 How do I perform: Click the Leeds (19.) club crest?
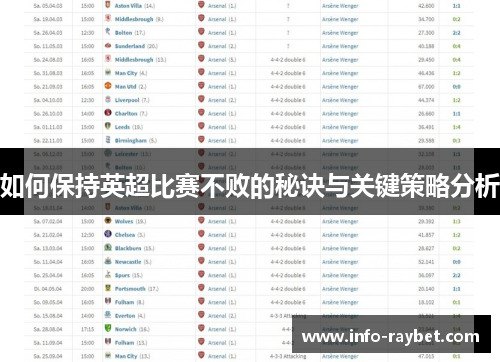[x=108, y=126]
